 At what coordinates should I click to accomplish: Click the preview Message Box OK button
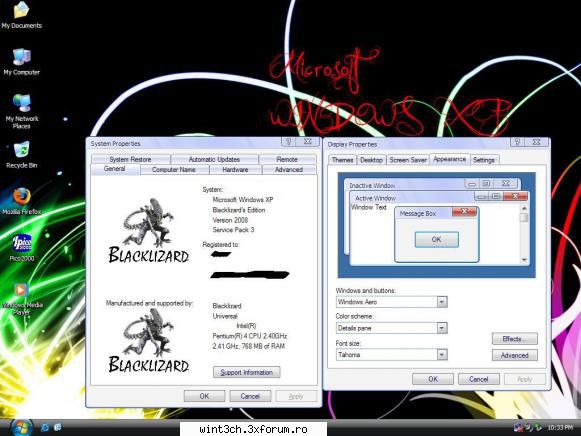click(x=436, y=239)
